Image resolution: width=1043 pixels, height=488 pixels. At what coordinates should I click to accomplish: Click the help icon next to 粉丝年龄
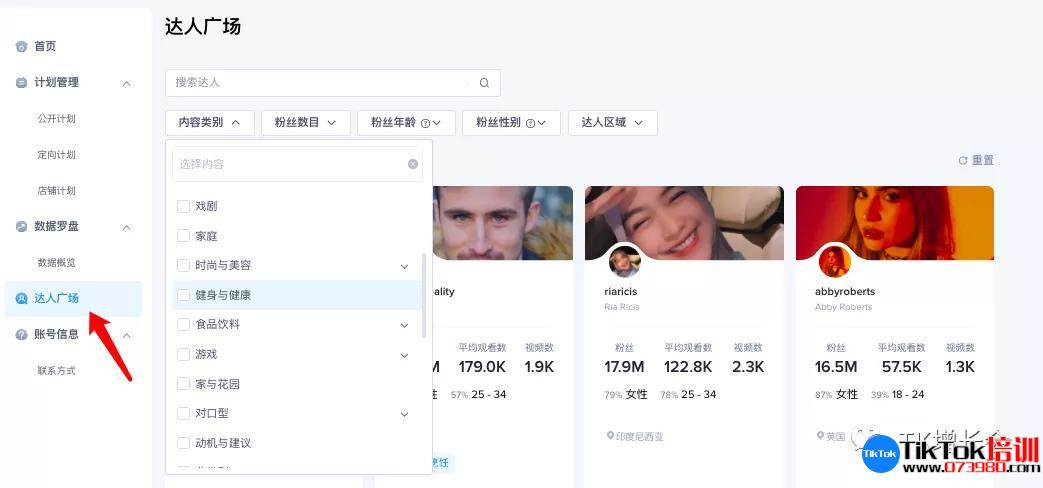coord(426,123)
